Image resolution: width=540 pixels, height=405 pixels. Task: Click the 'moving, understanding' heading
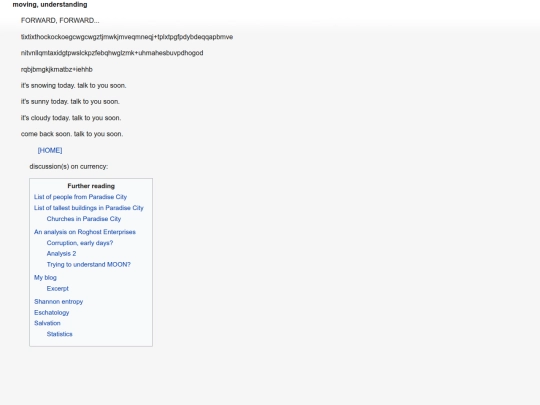pyautogui.click(x=50, y=5)
